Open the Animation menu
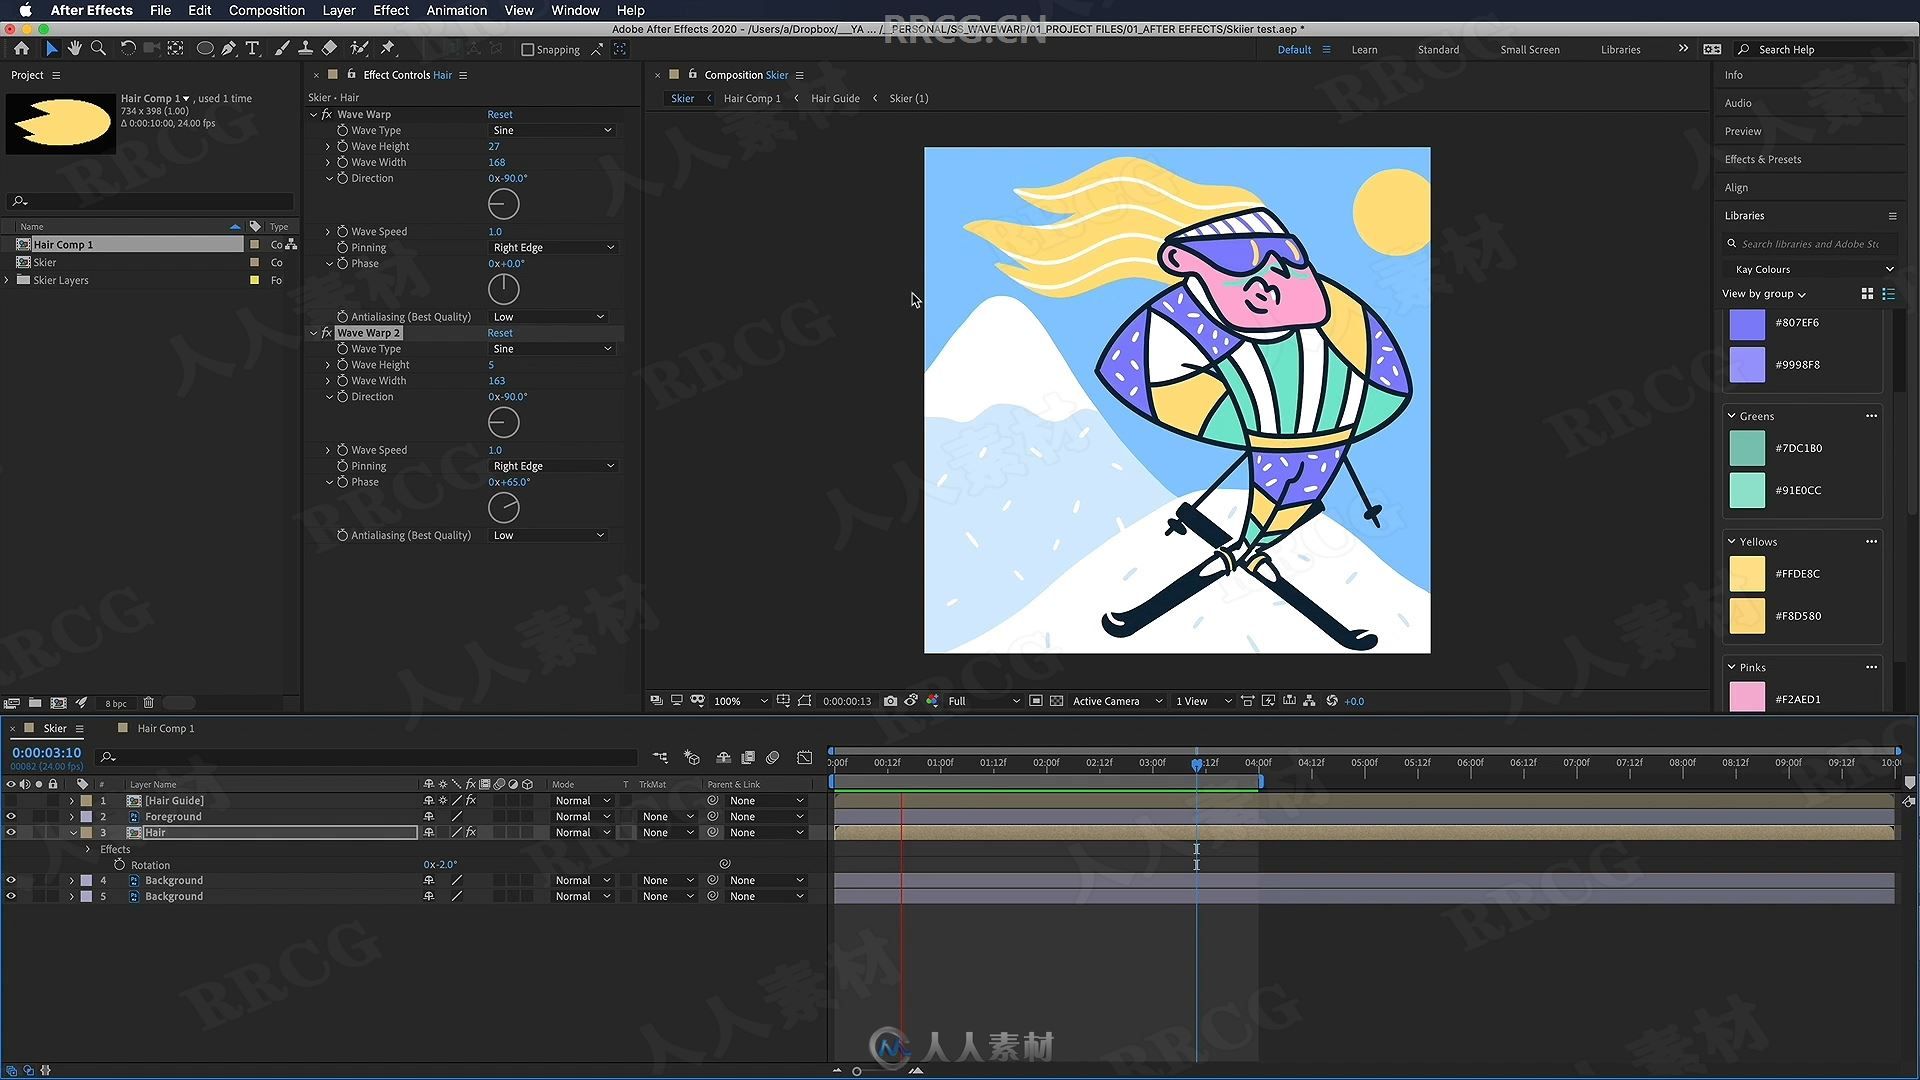Viewport: 1920px width, 1080px height. click(x=456, y=10)
